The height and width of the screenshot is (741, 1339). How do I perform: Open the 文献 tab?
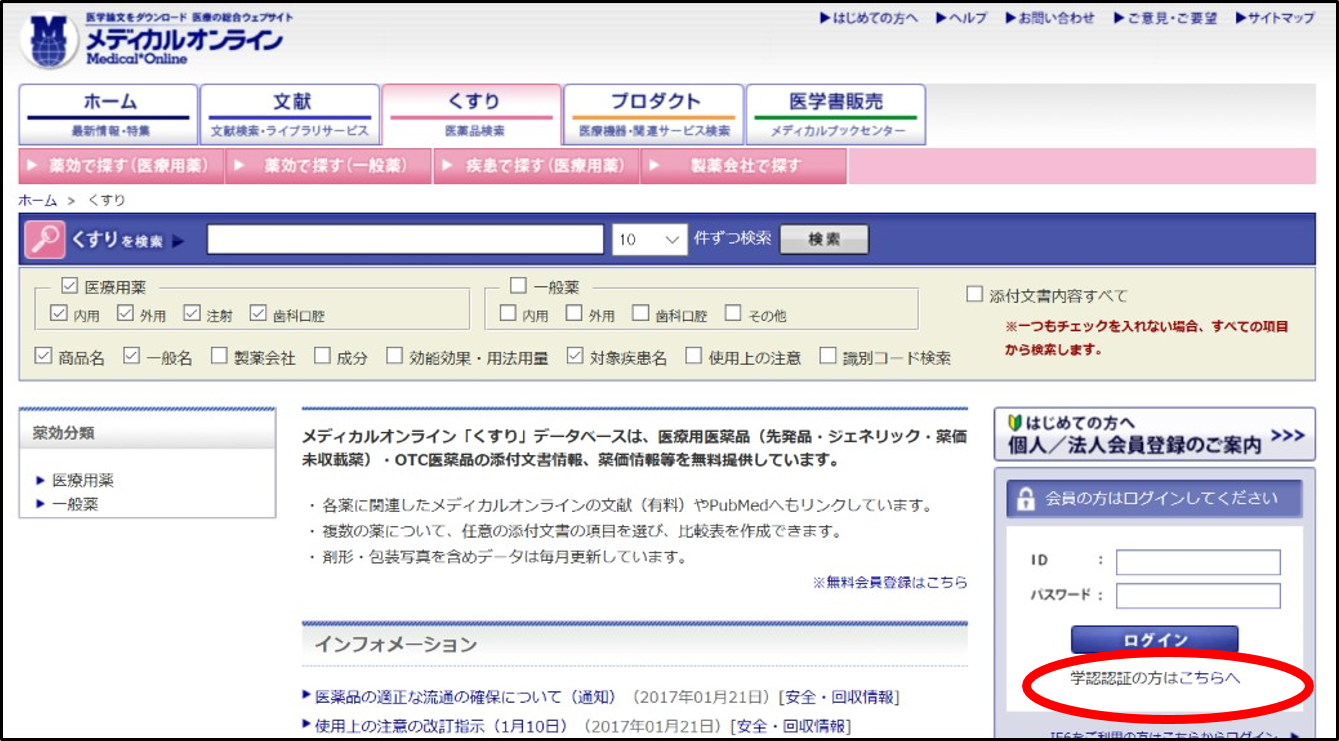coord(290,114)
